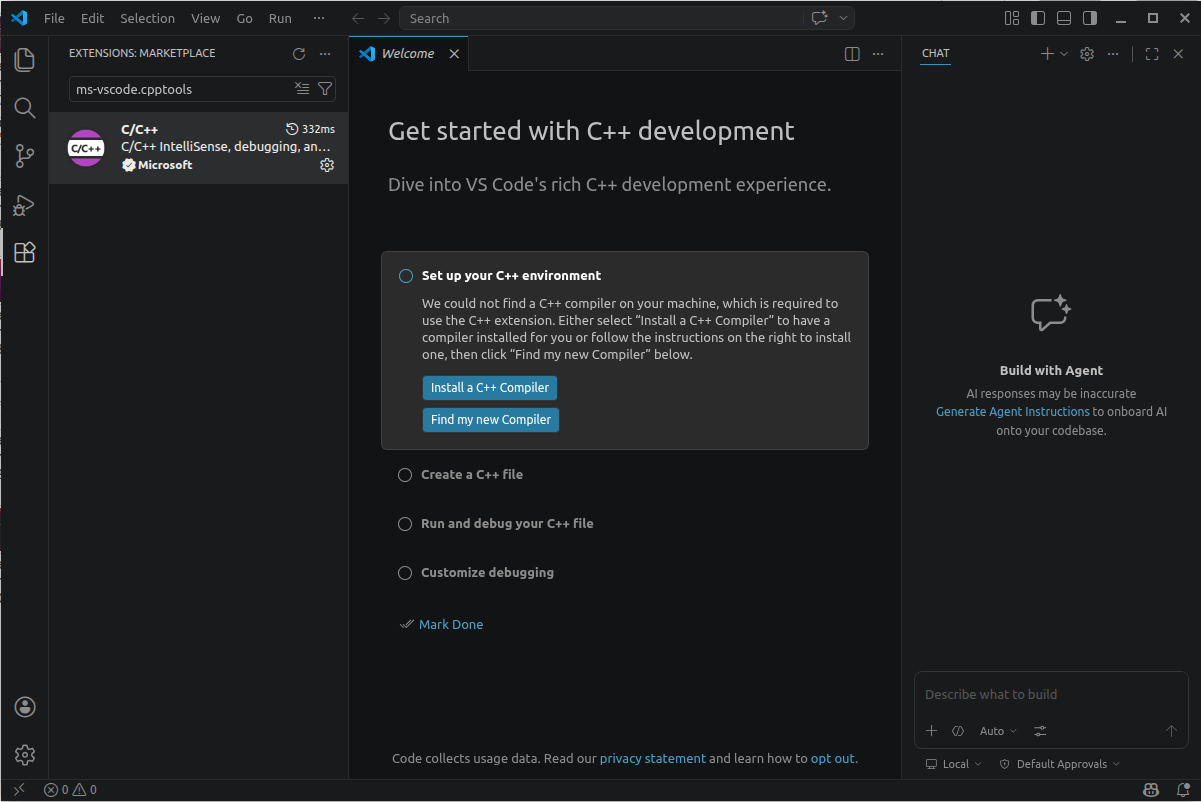Select the Customize debugging step

[487, 573]
